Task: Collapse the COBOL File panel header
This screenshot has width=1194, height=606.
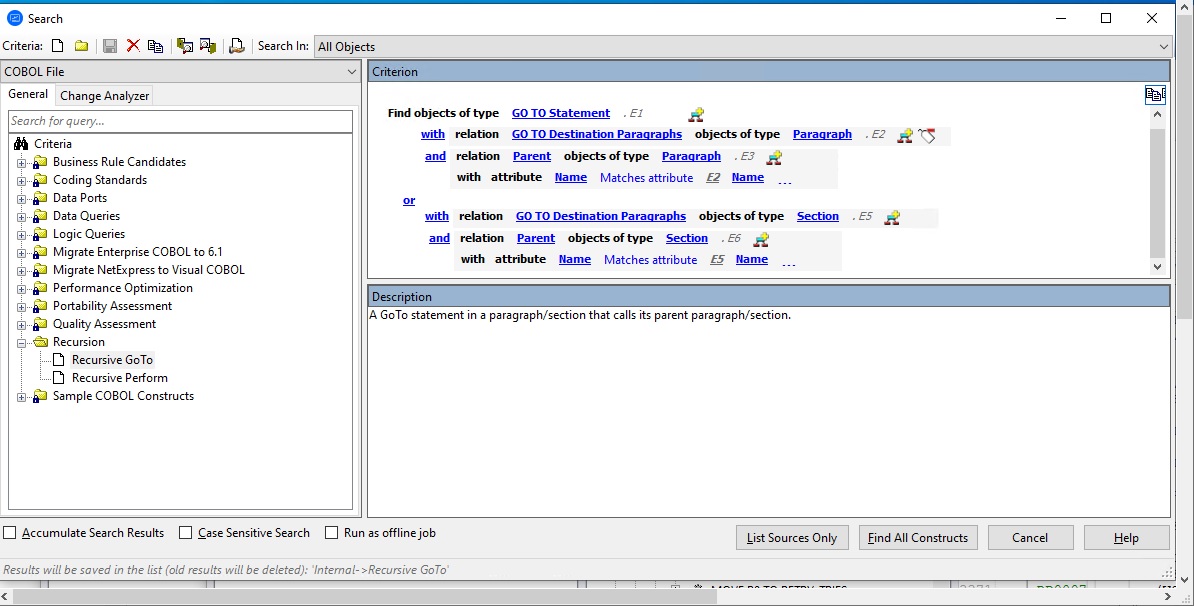Action: tap(350, 71)
